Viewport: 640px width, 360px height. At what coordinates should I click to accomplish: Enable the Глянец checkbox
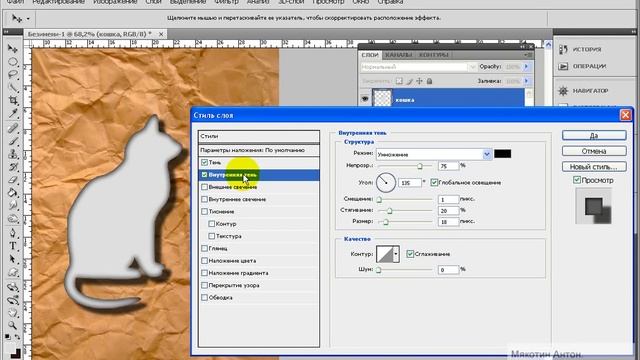204,248
